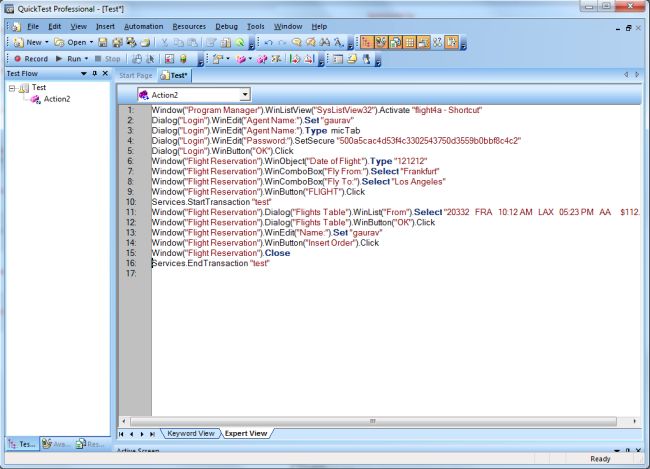Close the Test Flow pane
This screenshot has height=469, width=650.
[105, 73]
